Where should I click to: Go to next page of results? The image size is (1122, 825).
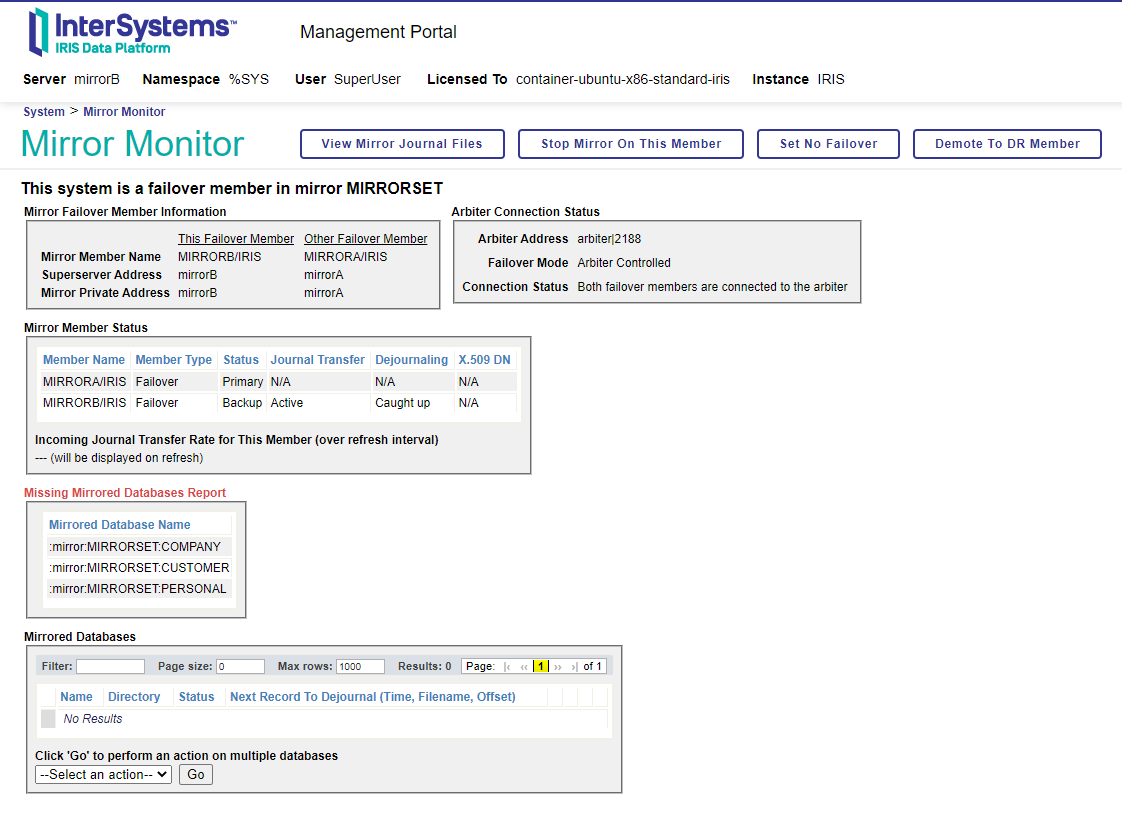[x=558, y=666]
